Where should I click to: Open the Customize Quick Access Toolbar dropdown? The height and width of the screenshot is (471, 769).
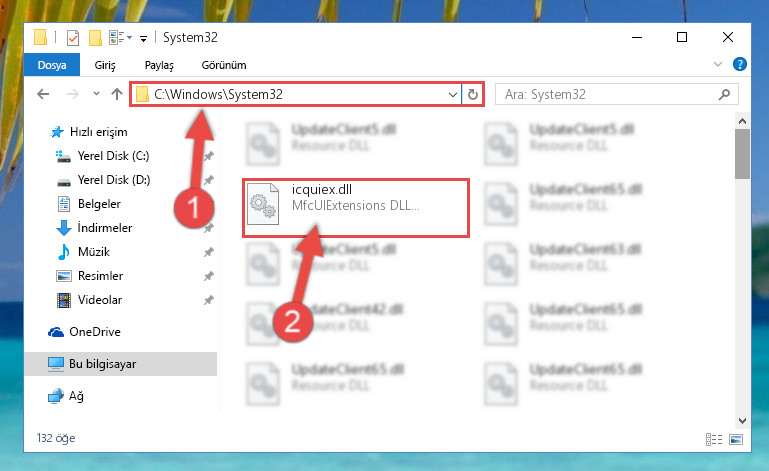pos(143,38)
